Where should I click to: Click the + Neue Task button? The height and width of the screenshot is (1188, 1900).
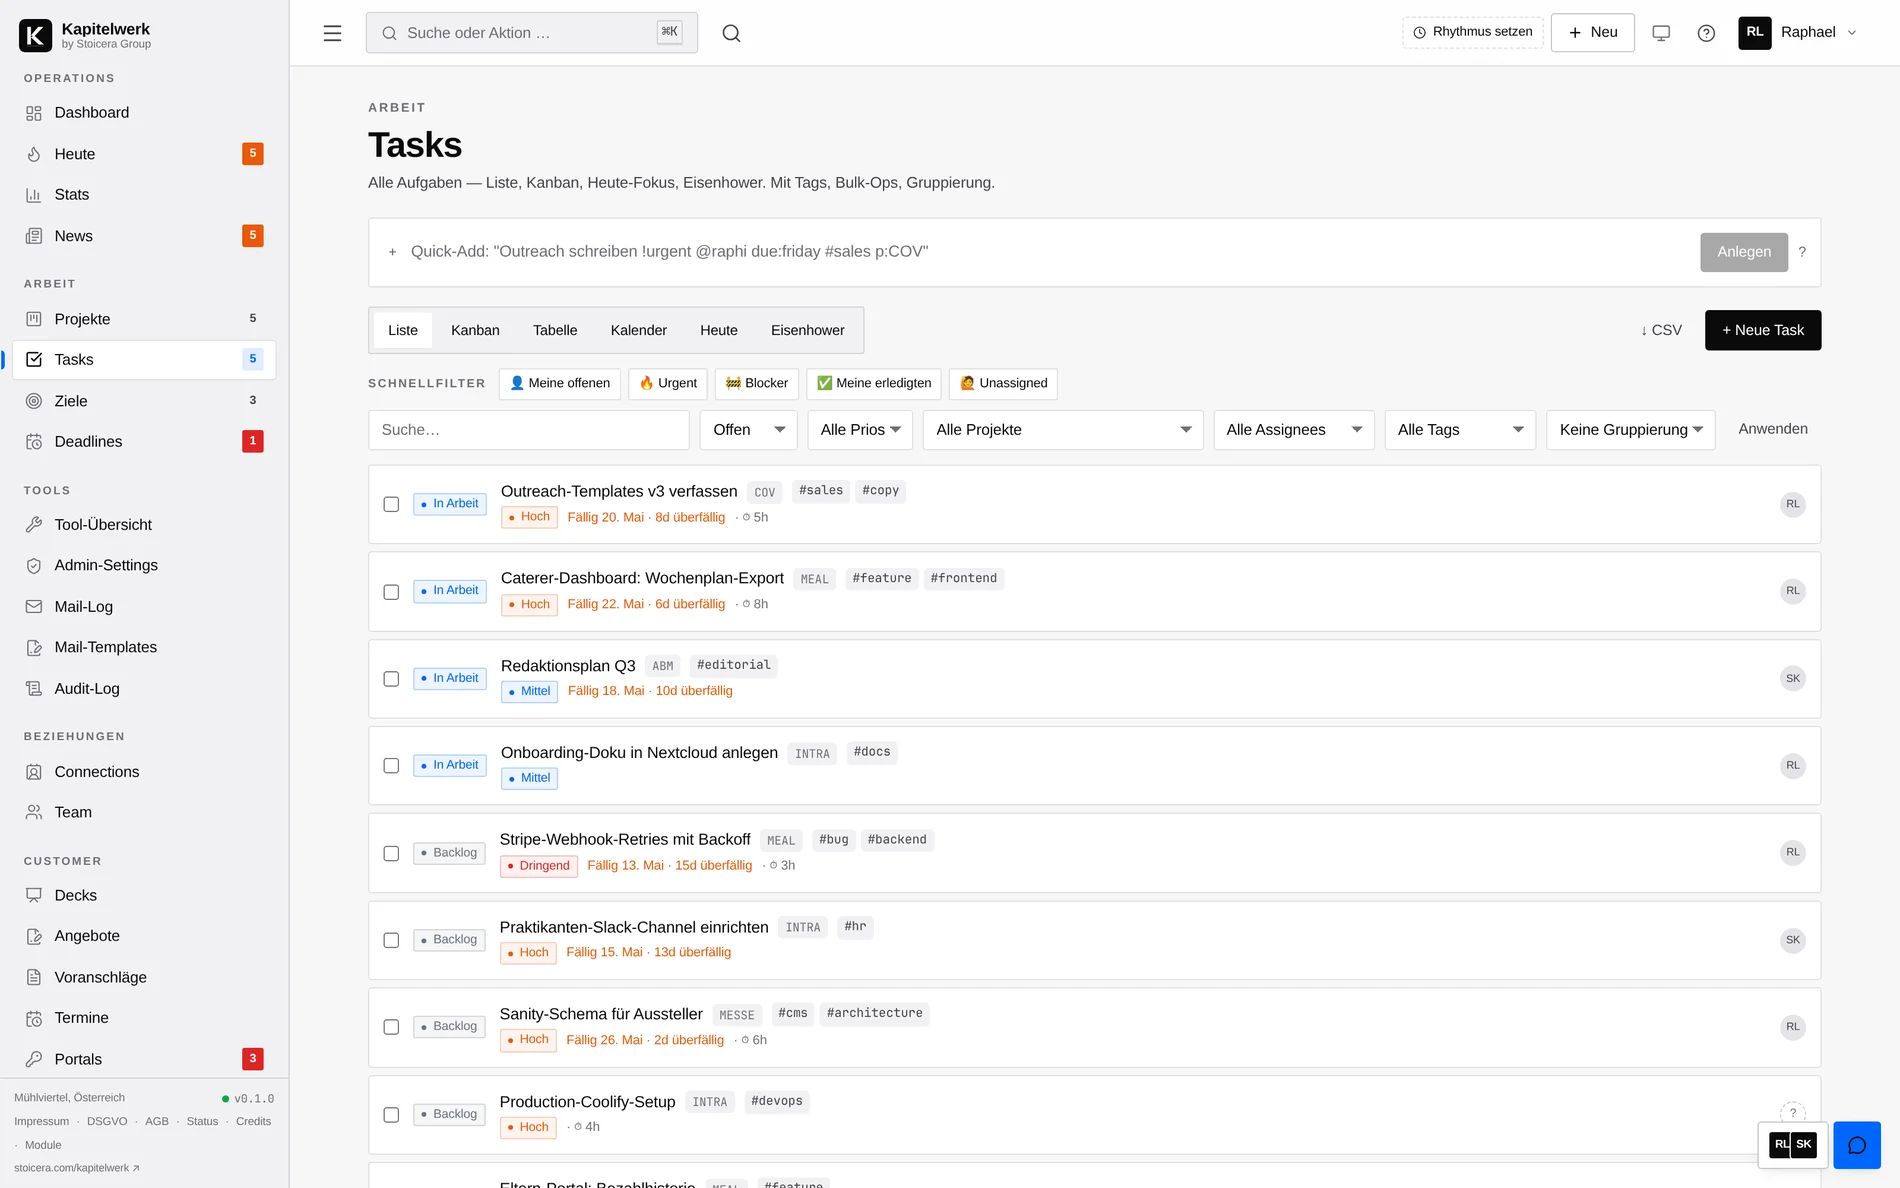click(x=1763, y=330)
